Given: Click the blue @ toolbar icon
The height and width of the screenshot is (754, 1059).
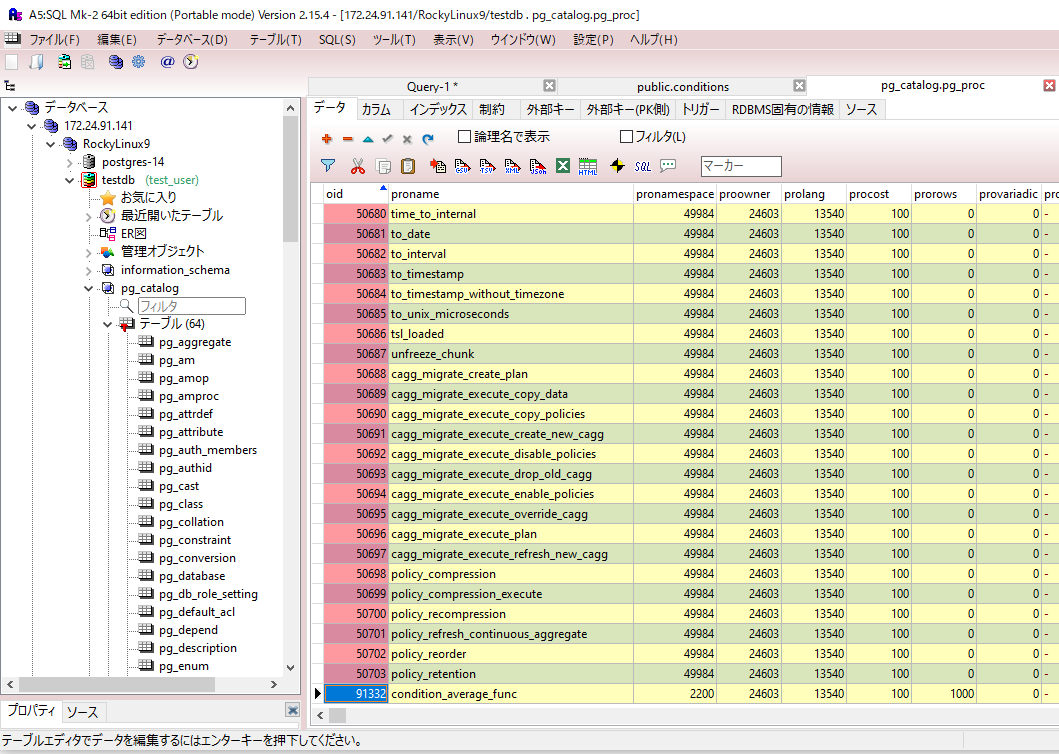Looking at the screenshot, I should (x=167, y=62).
